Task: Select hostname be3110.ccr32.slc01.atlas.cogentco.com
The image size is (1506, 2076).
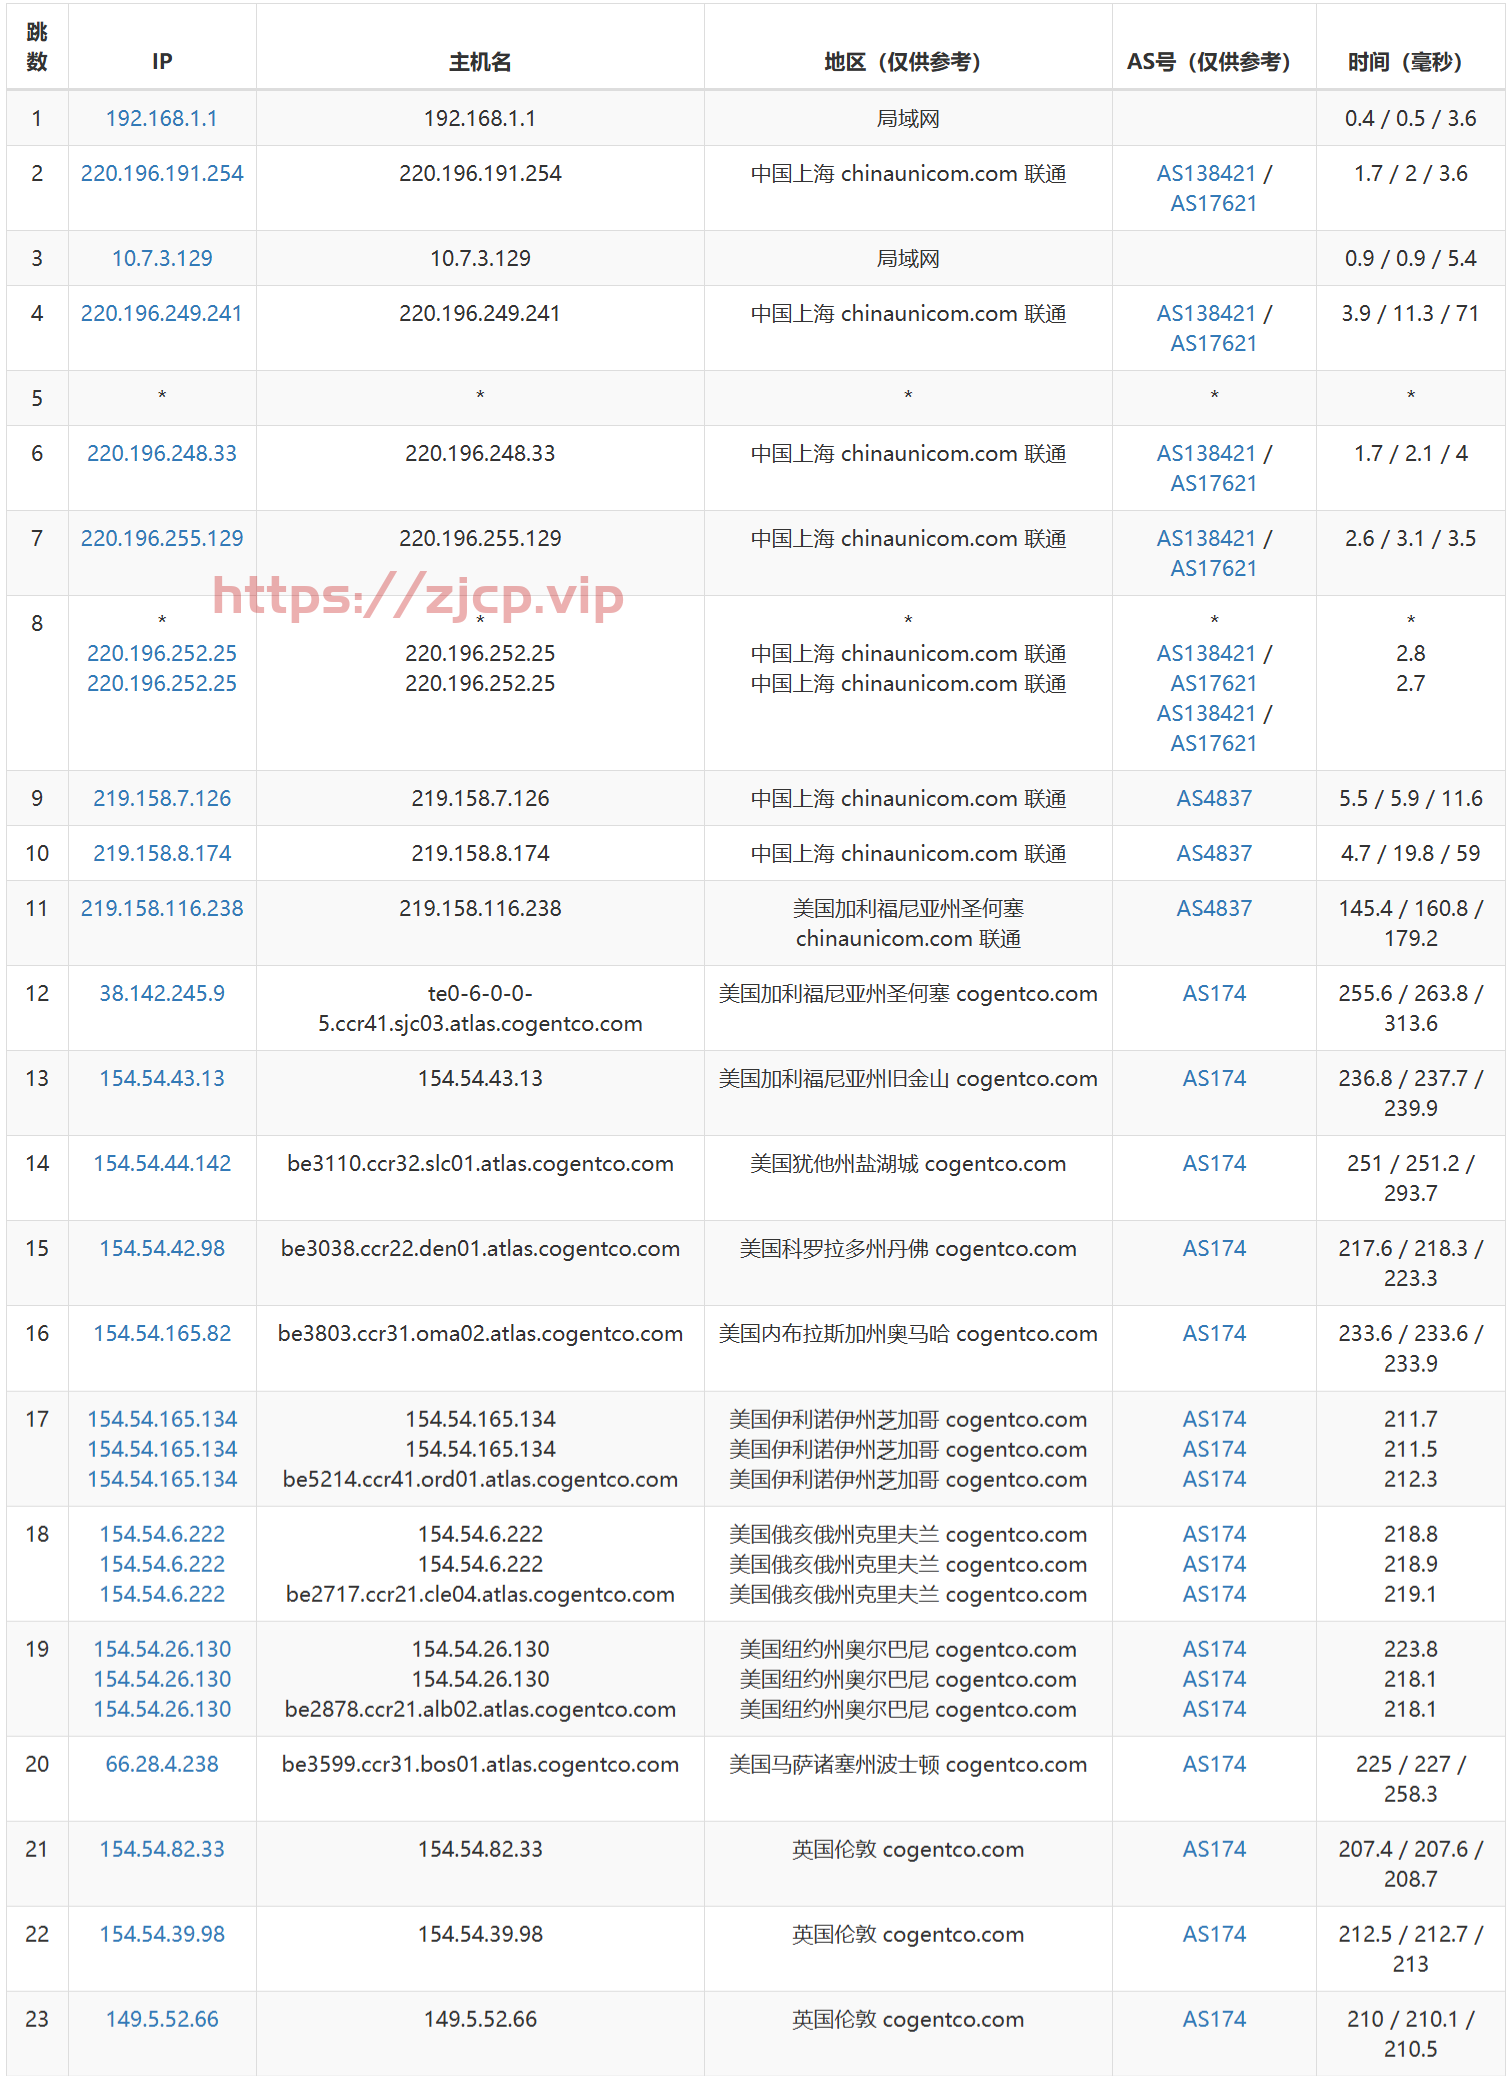Action: tap(480, 1163)
